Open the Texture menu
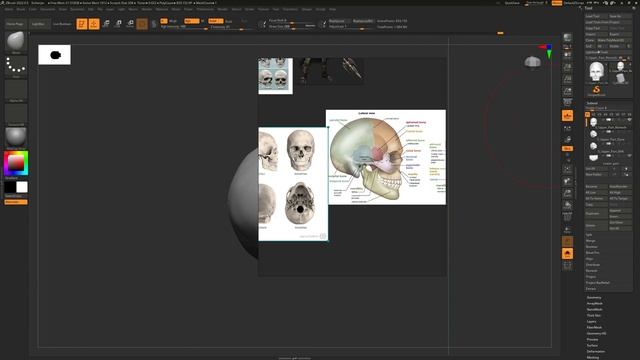Screen dimensions: 640x360 pyautogui.click(x=264, y=9)
